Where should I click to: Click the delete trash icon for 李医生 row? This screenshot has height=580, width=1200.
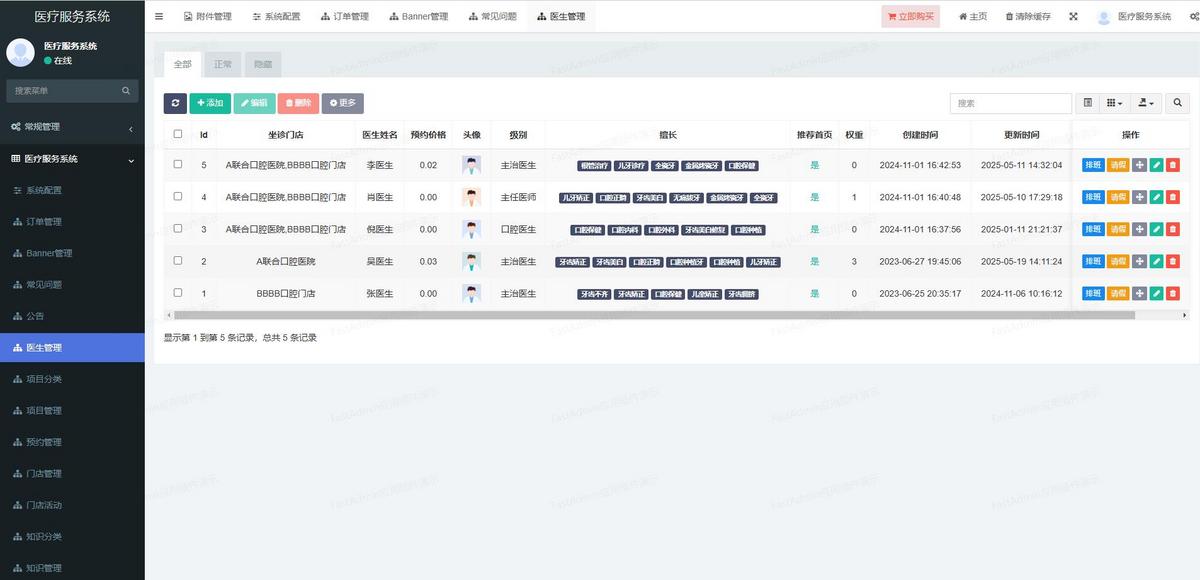(x=1172, y=165)
